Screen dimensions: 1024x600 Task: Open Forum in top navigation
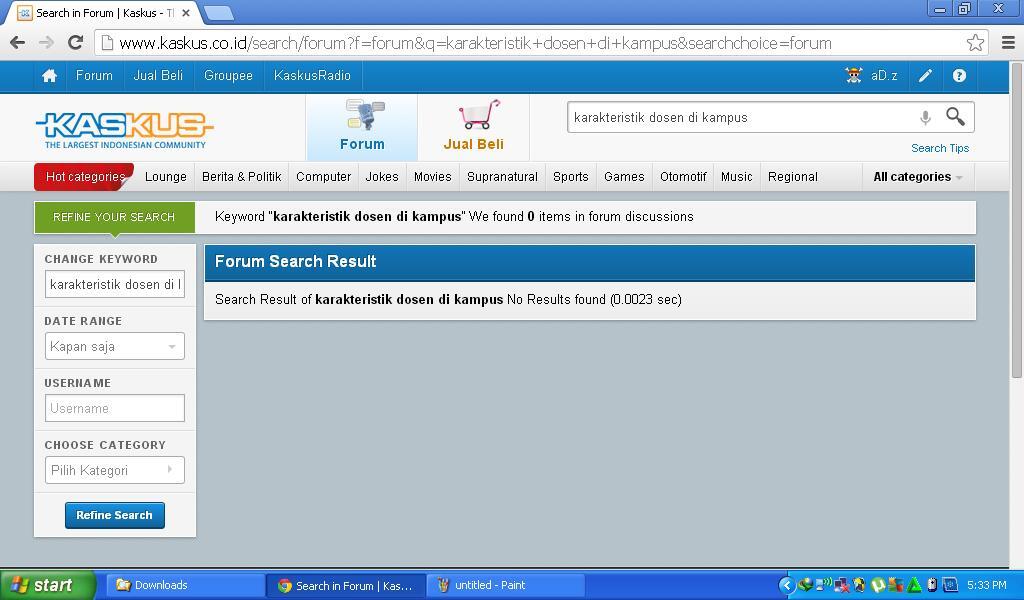tap(94, 76)
